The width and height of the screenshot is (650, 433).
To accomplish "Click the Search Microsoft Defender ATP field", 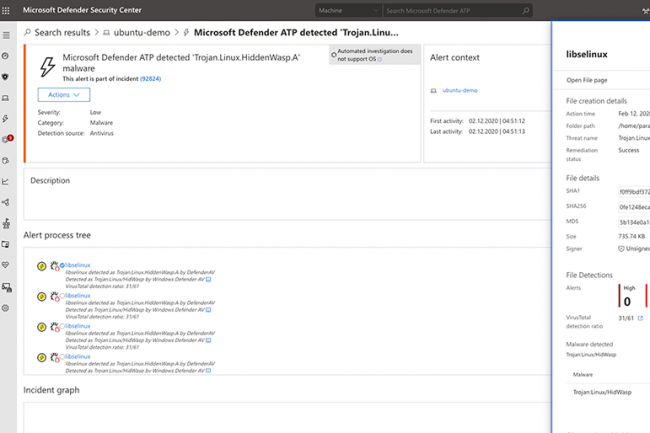I will (458, 10).
